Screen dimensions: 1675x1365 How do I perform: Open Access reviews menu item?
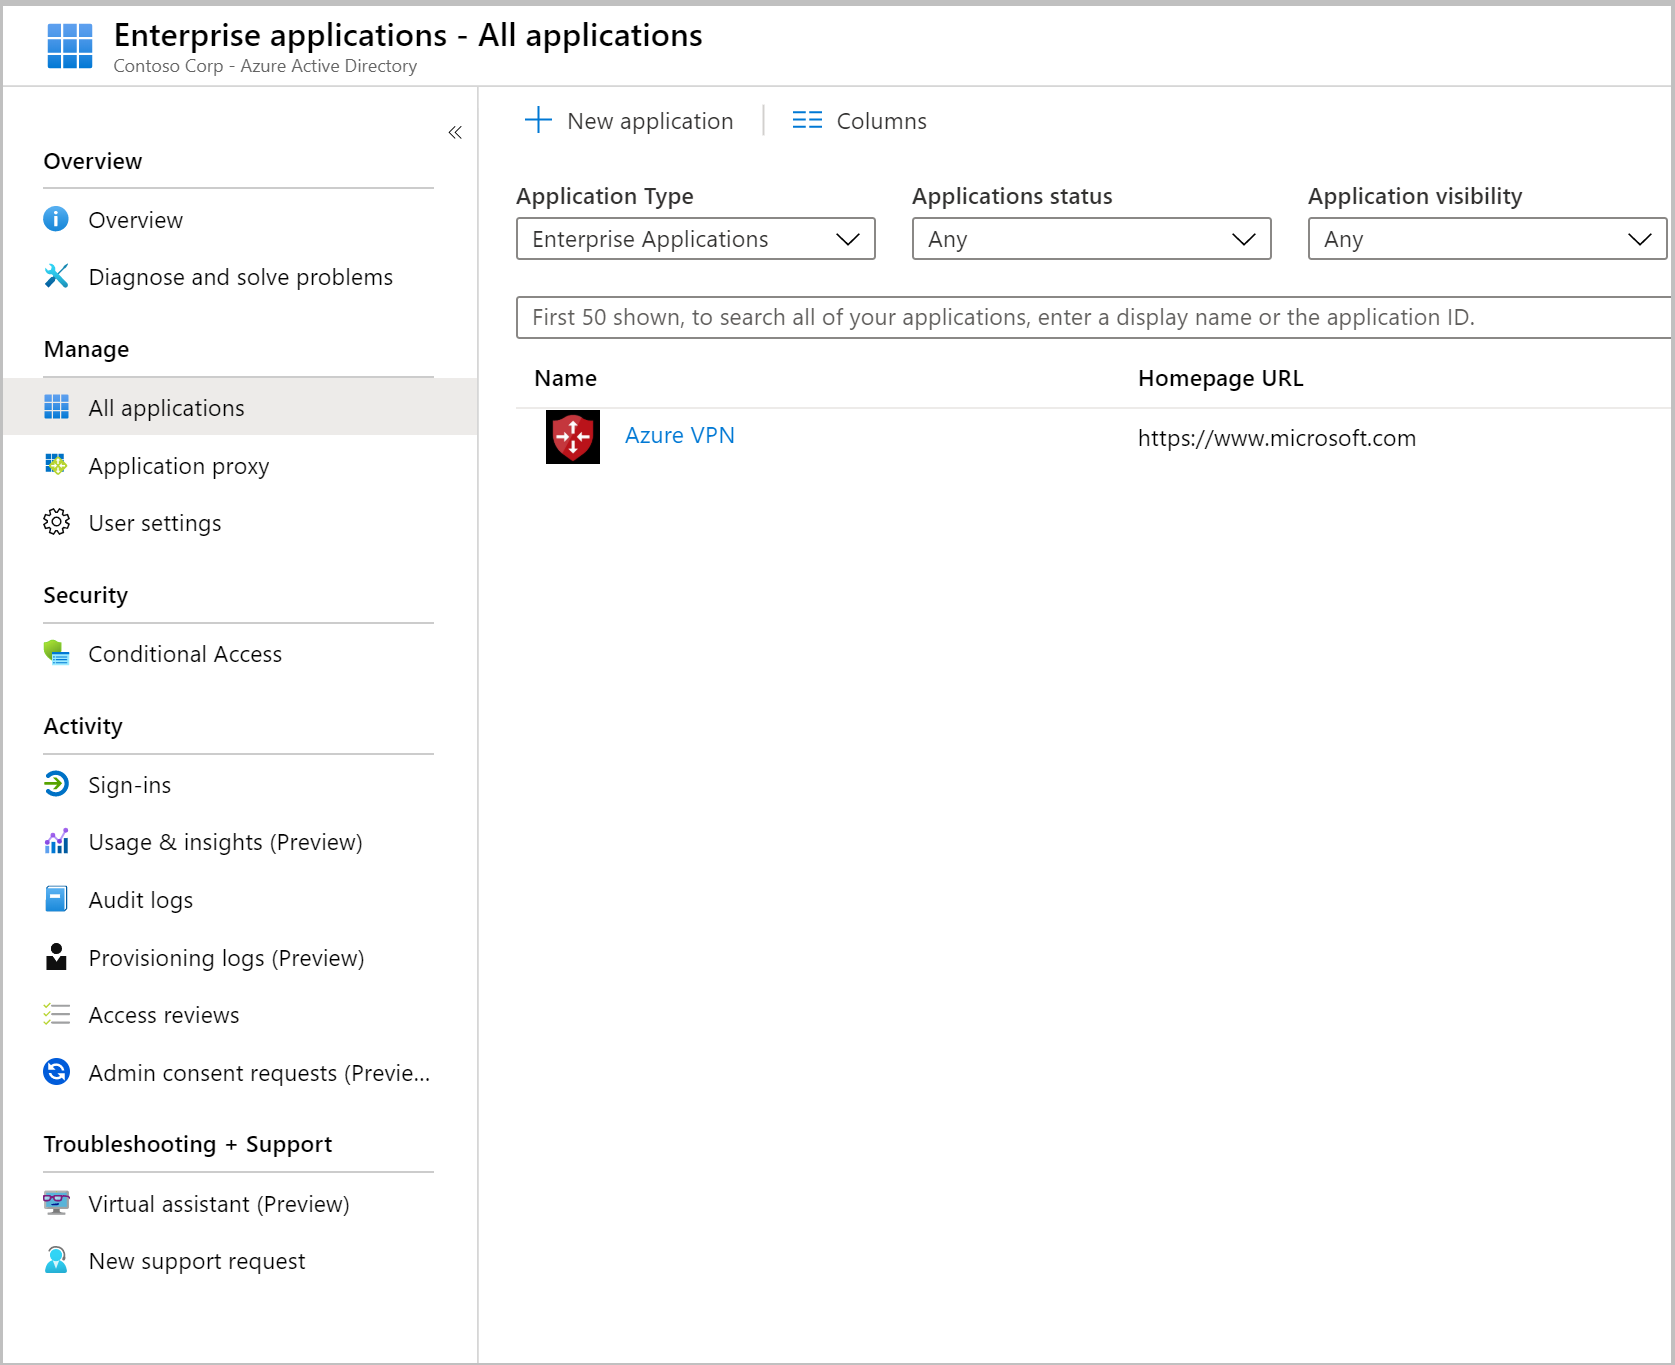pos(164,1015)
